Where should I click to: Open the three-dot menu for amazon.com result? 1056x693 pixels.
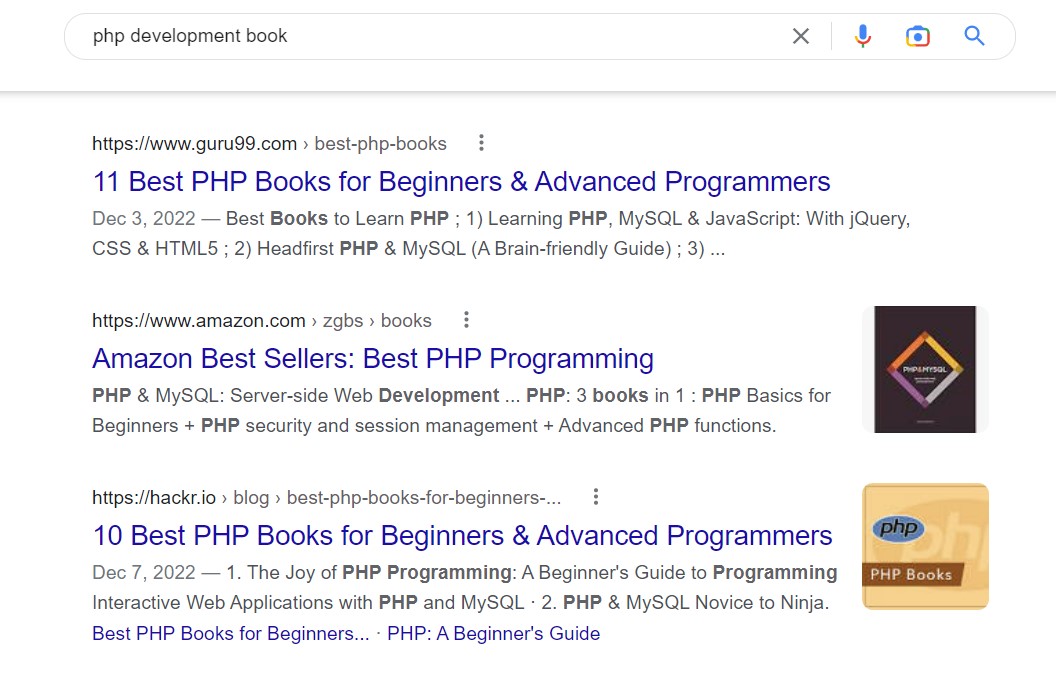pyautogui.click(x=466, y=320)
